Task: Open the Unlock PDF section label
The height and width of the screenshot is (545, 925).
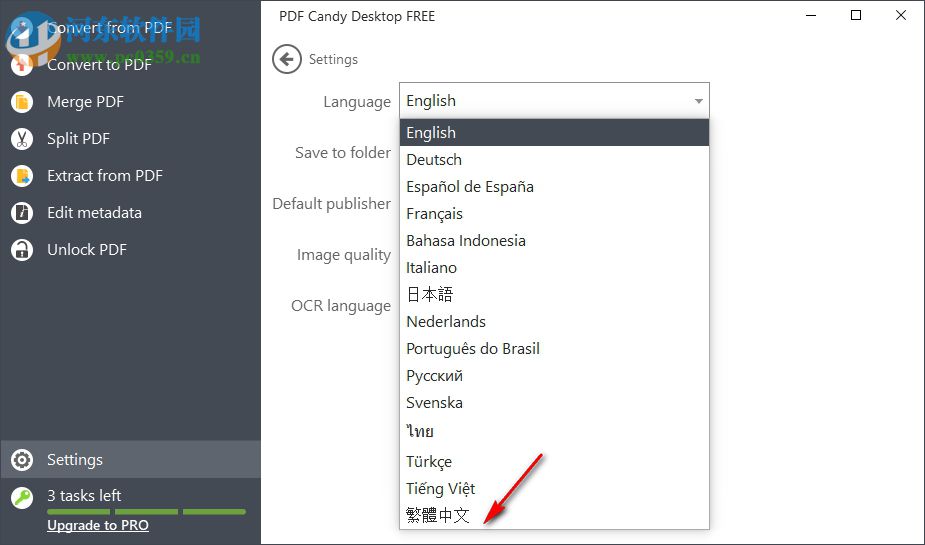Action: click(87, 249)
